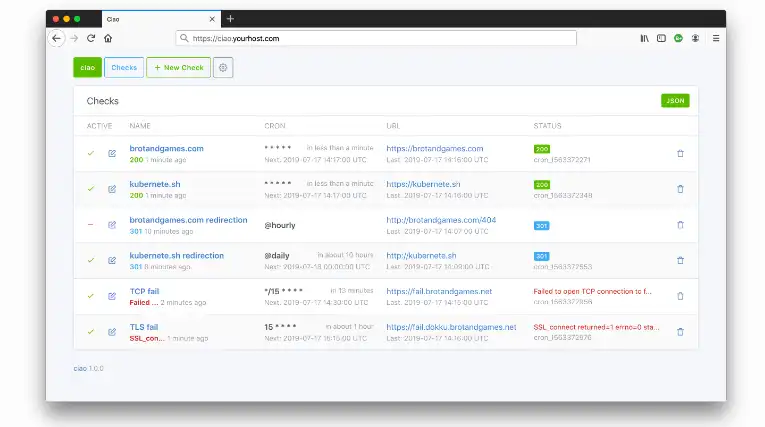Click the green extension icon in toolbar

click(678, 38)
